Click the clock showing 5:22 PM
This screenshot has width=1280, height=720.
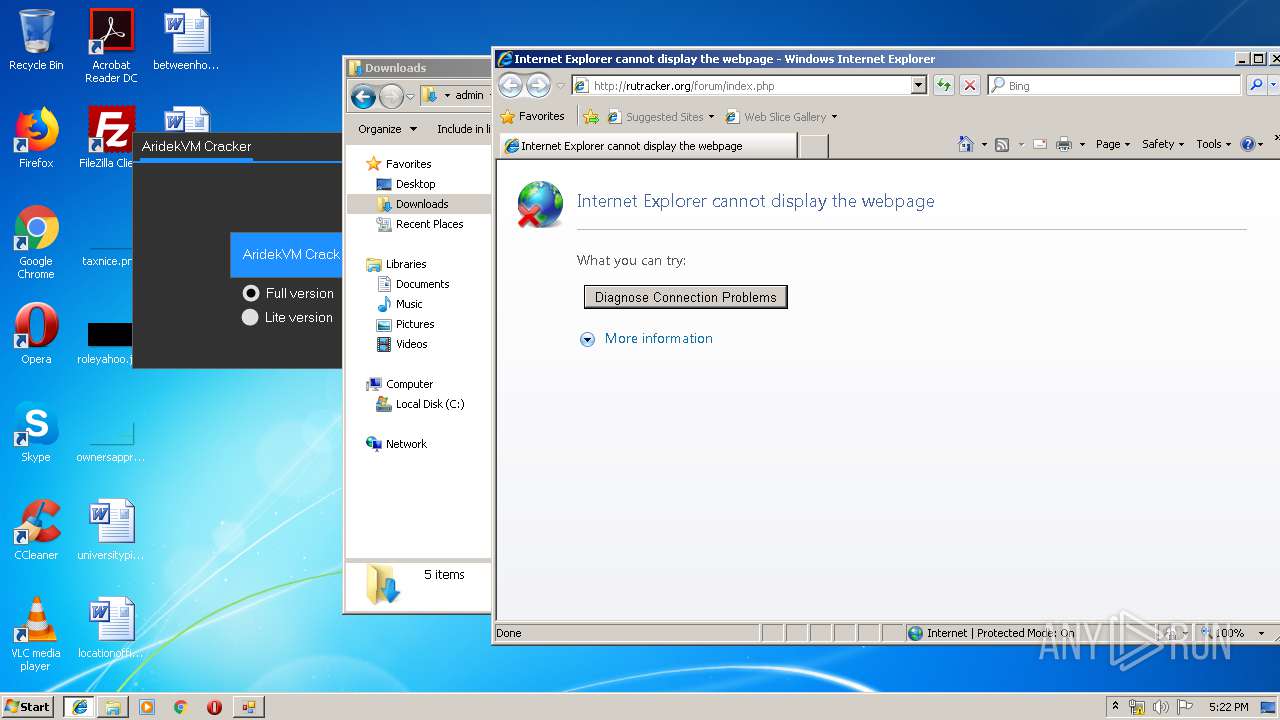(x=1228, y=707)
